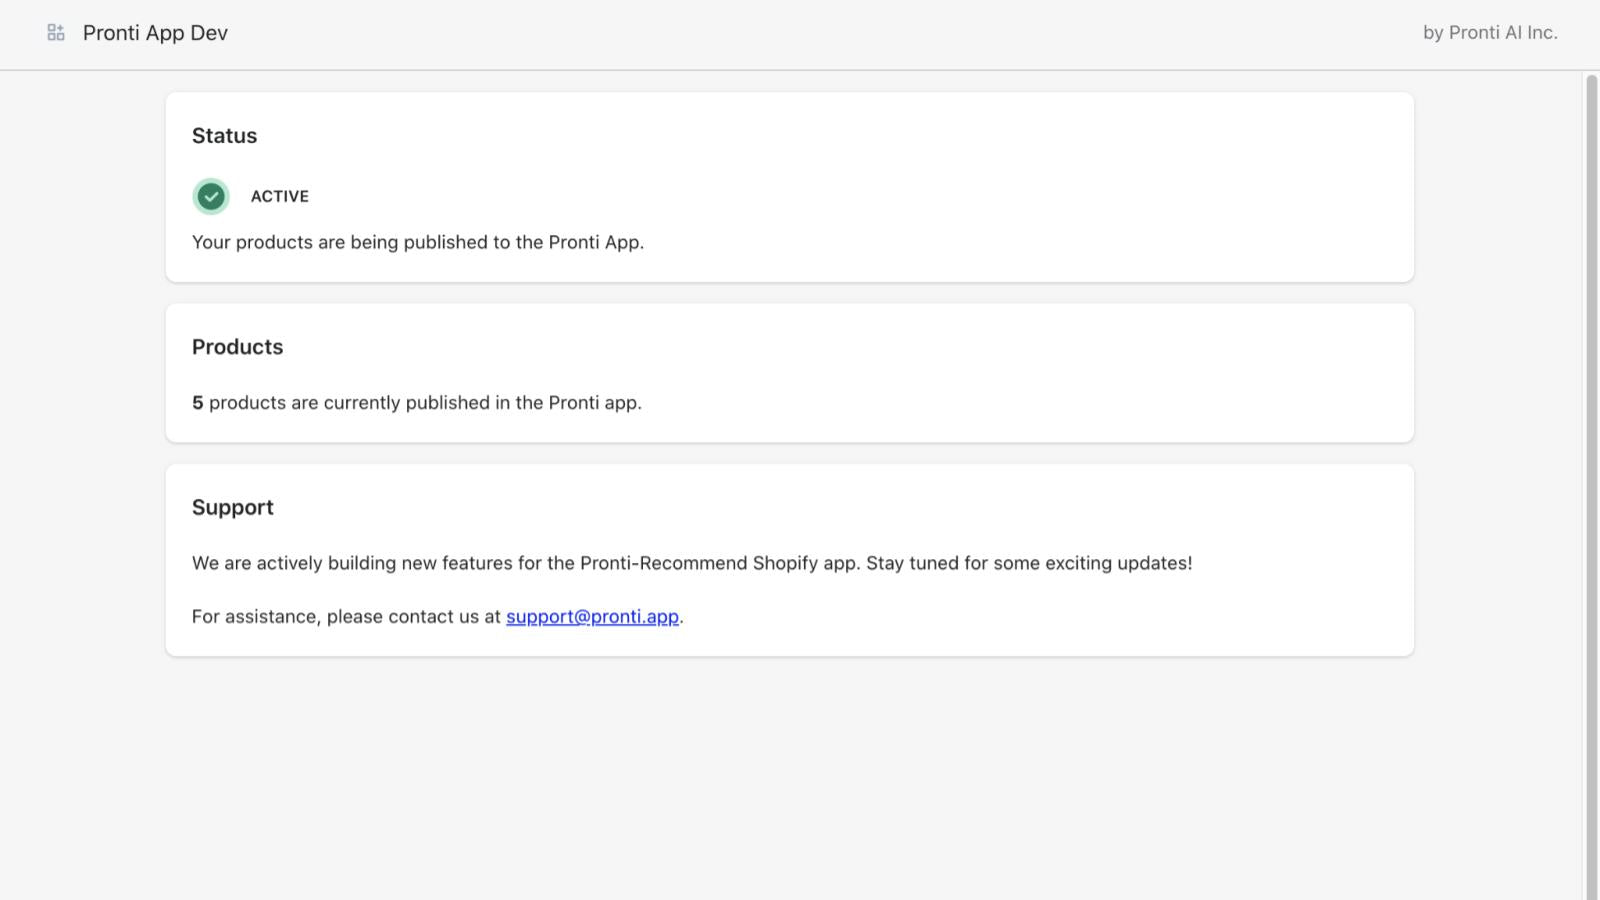This screenshot has height=900, width=1600.
Task: Click the For assistance, please contact us text
Action: pyautogui.click(x=346, y=617)
